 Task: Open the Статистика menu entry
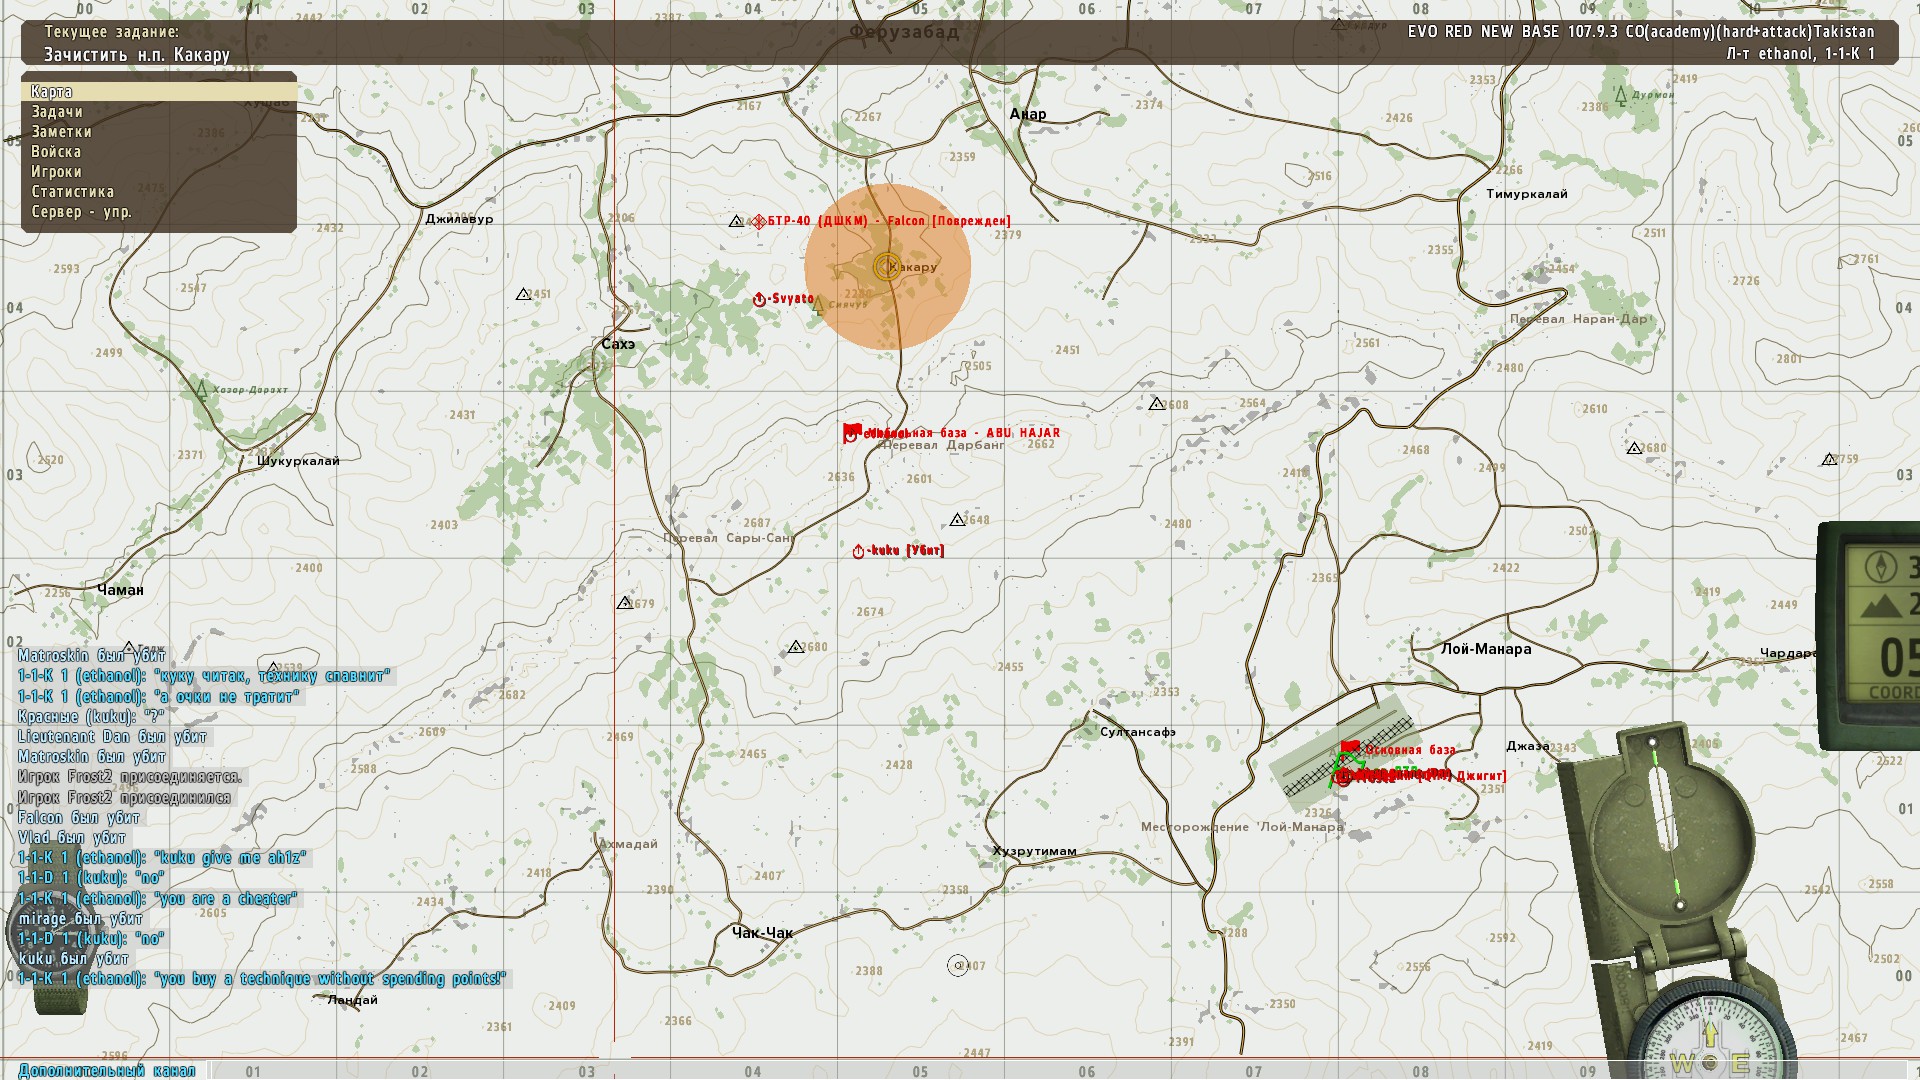pyautogui.click(x=159, y=192)
